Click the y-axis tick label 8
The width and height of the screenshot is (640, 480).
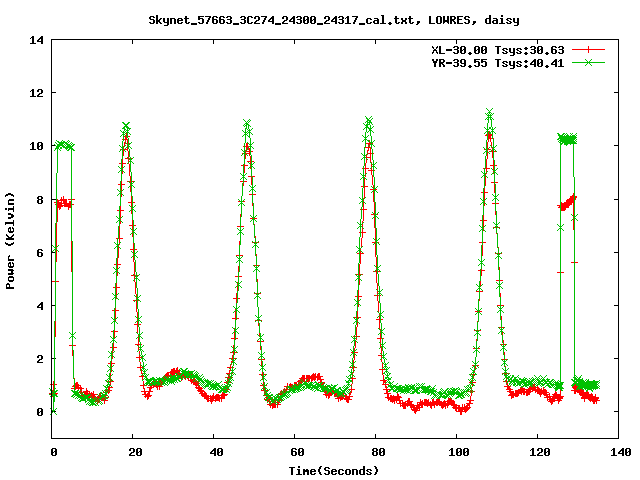point(40,200)
